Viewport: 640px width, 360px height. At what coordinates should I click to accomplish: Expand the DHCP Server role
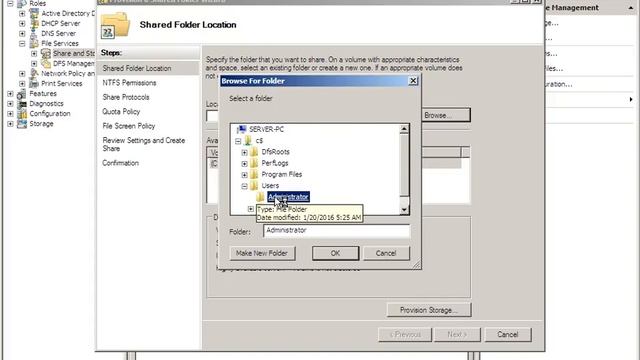point(22,23)
